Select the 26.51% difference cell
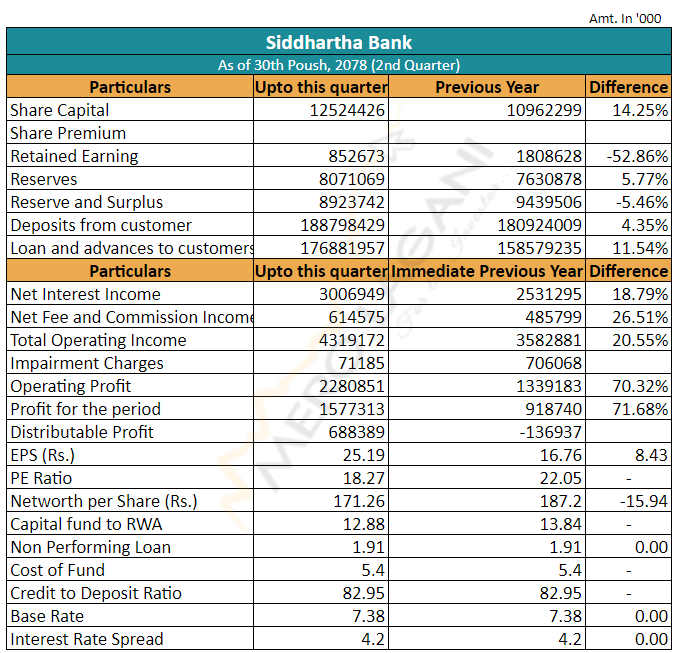Screen dimensions: 676x653 [628, 317]
